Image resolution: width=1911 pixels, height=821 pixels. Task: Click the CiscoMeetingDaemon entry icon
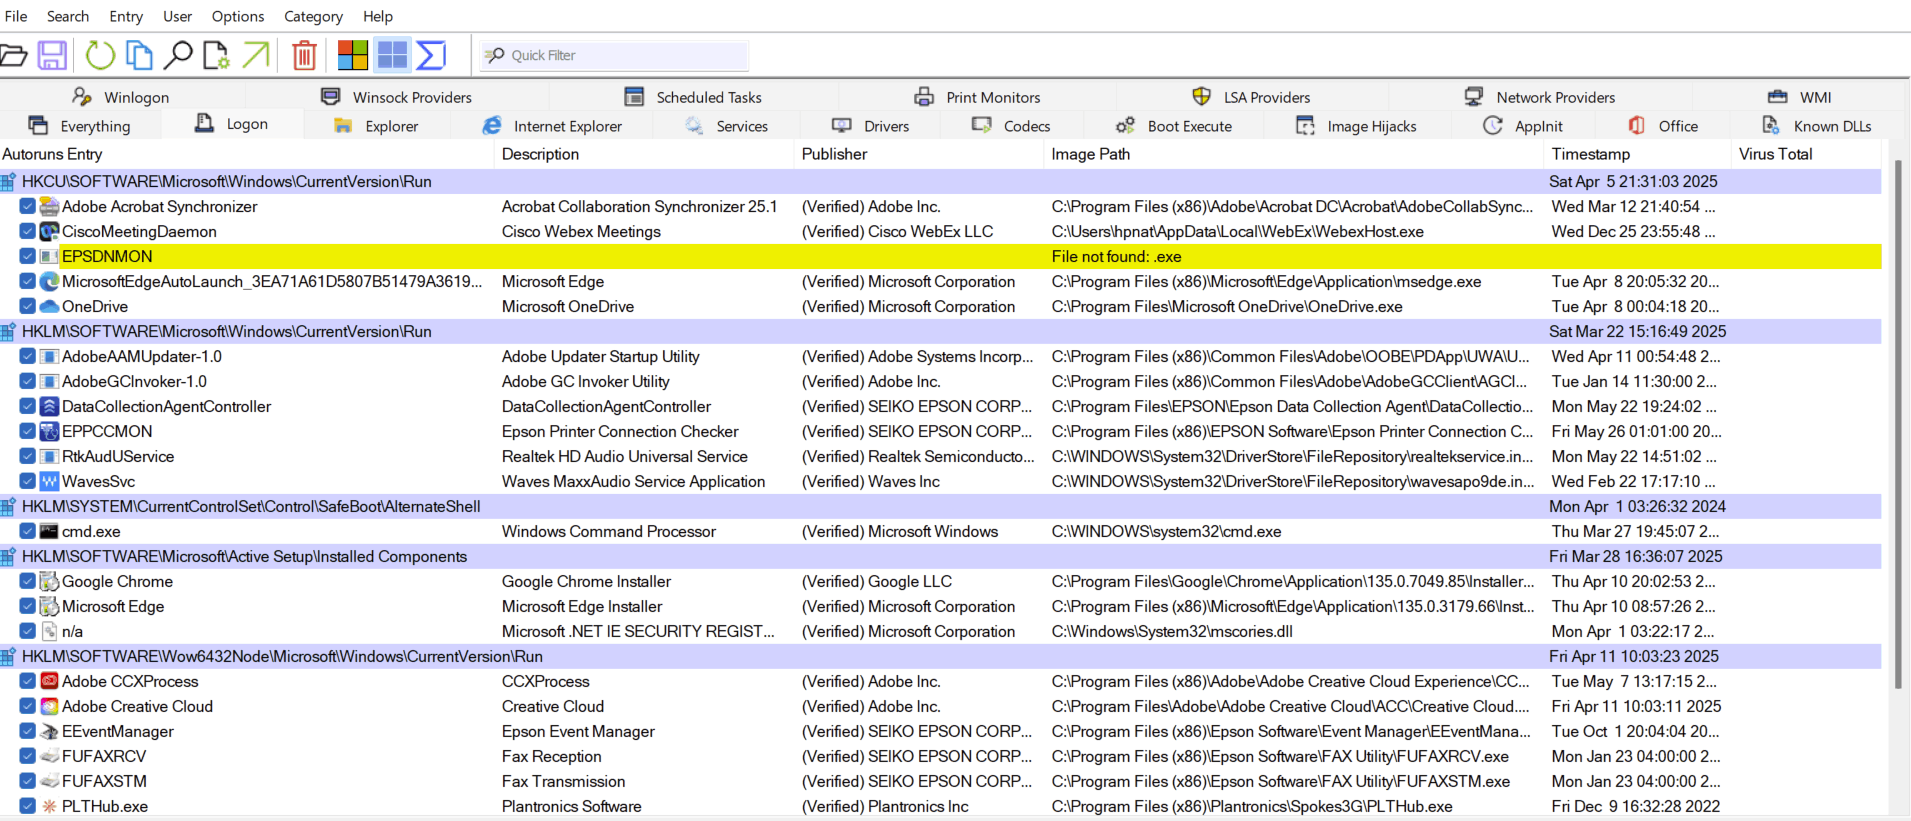tap(49, 232)
